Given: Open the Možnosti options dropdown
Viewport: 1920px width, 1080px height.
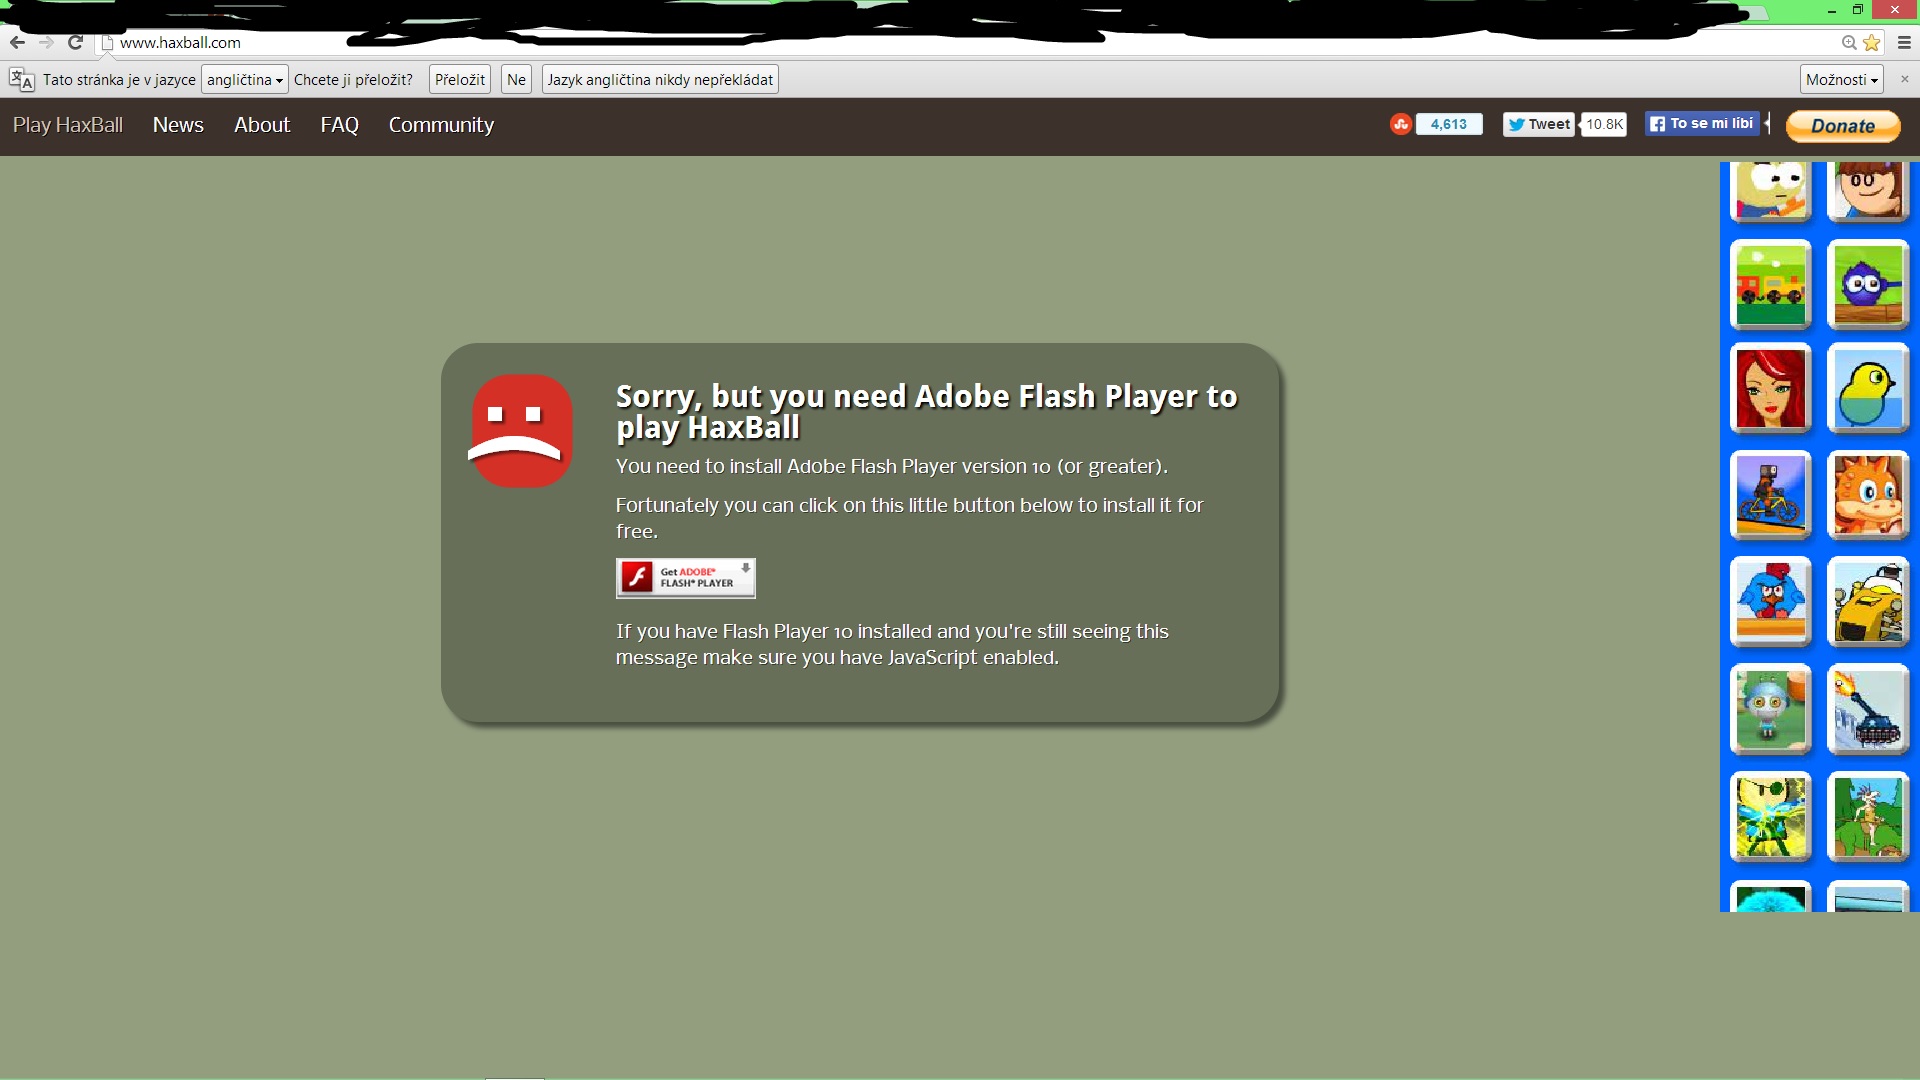Looking at the screenshot, I should tap(1842, 80).
